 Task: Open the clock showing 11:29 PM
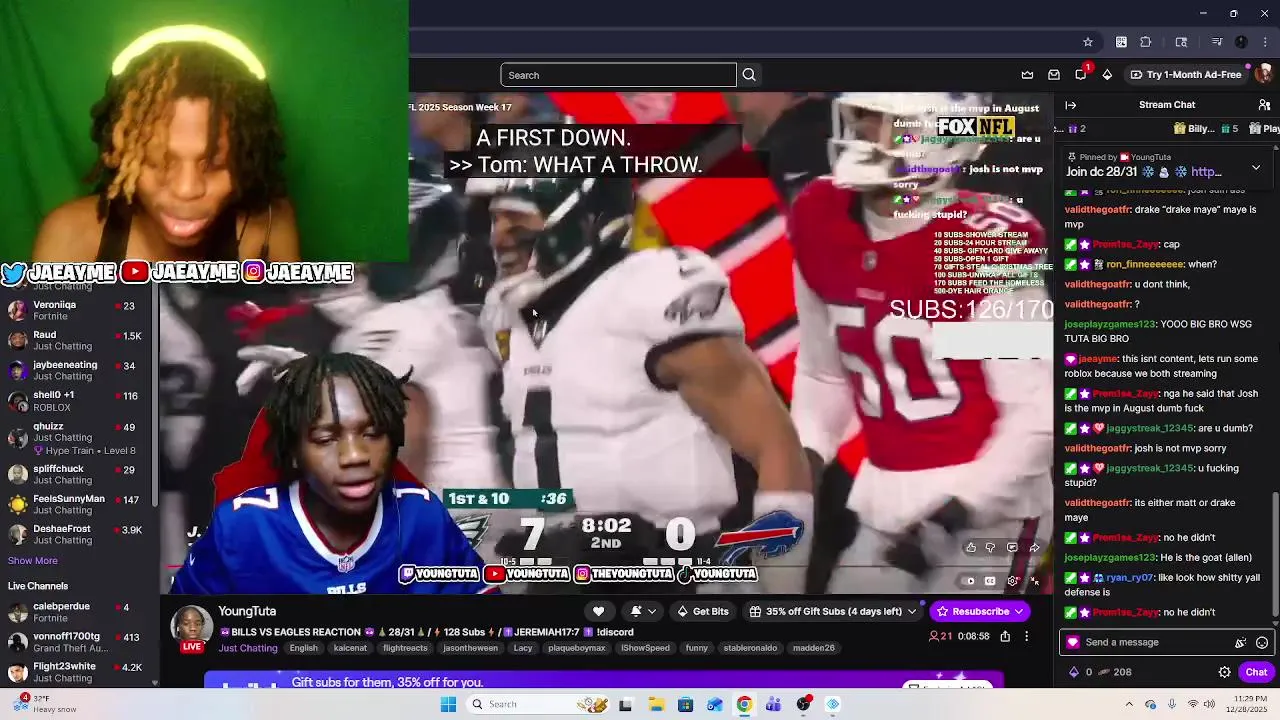click(1248, 704)
